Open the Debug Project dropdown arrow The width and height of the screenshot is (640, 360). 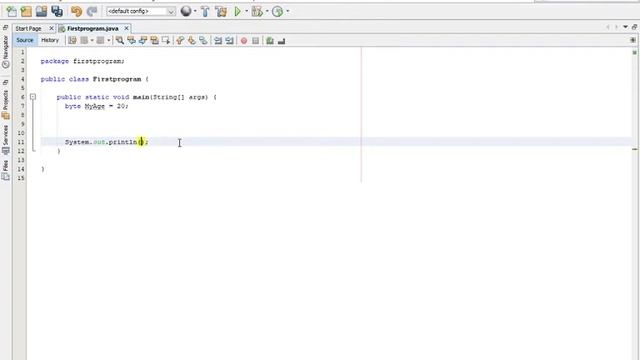(267, 11)
